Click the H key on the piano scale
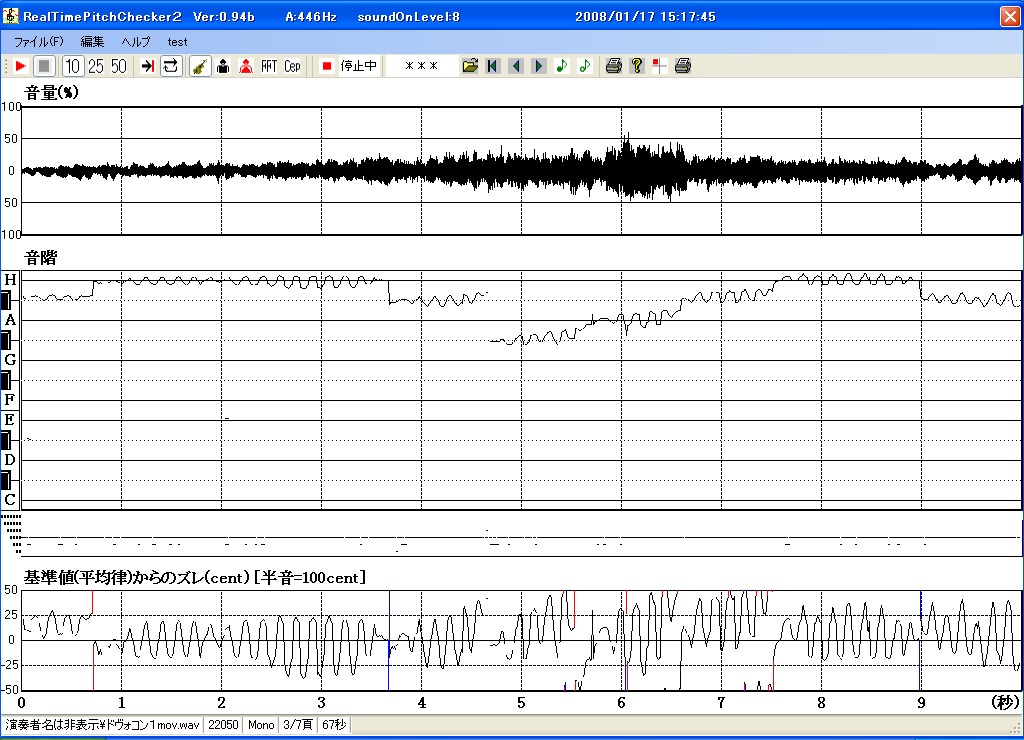1024x740 pixels. tap(10, 280)
